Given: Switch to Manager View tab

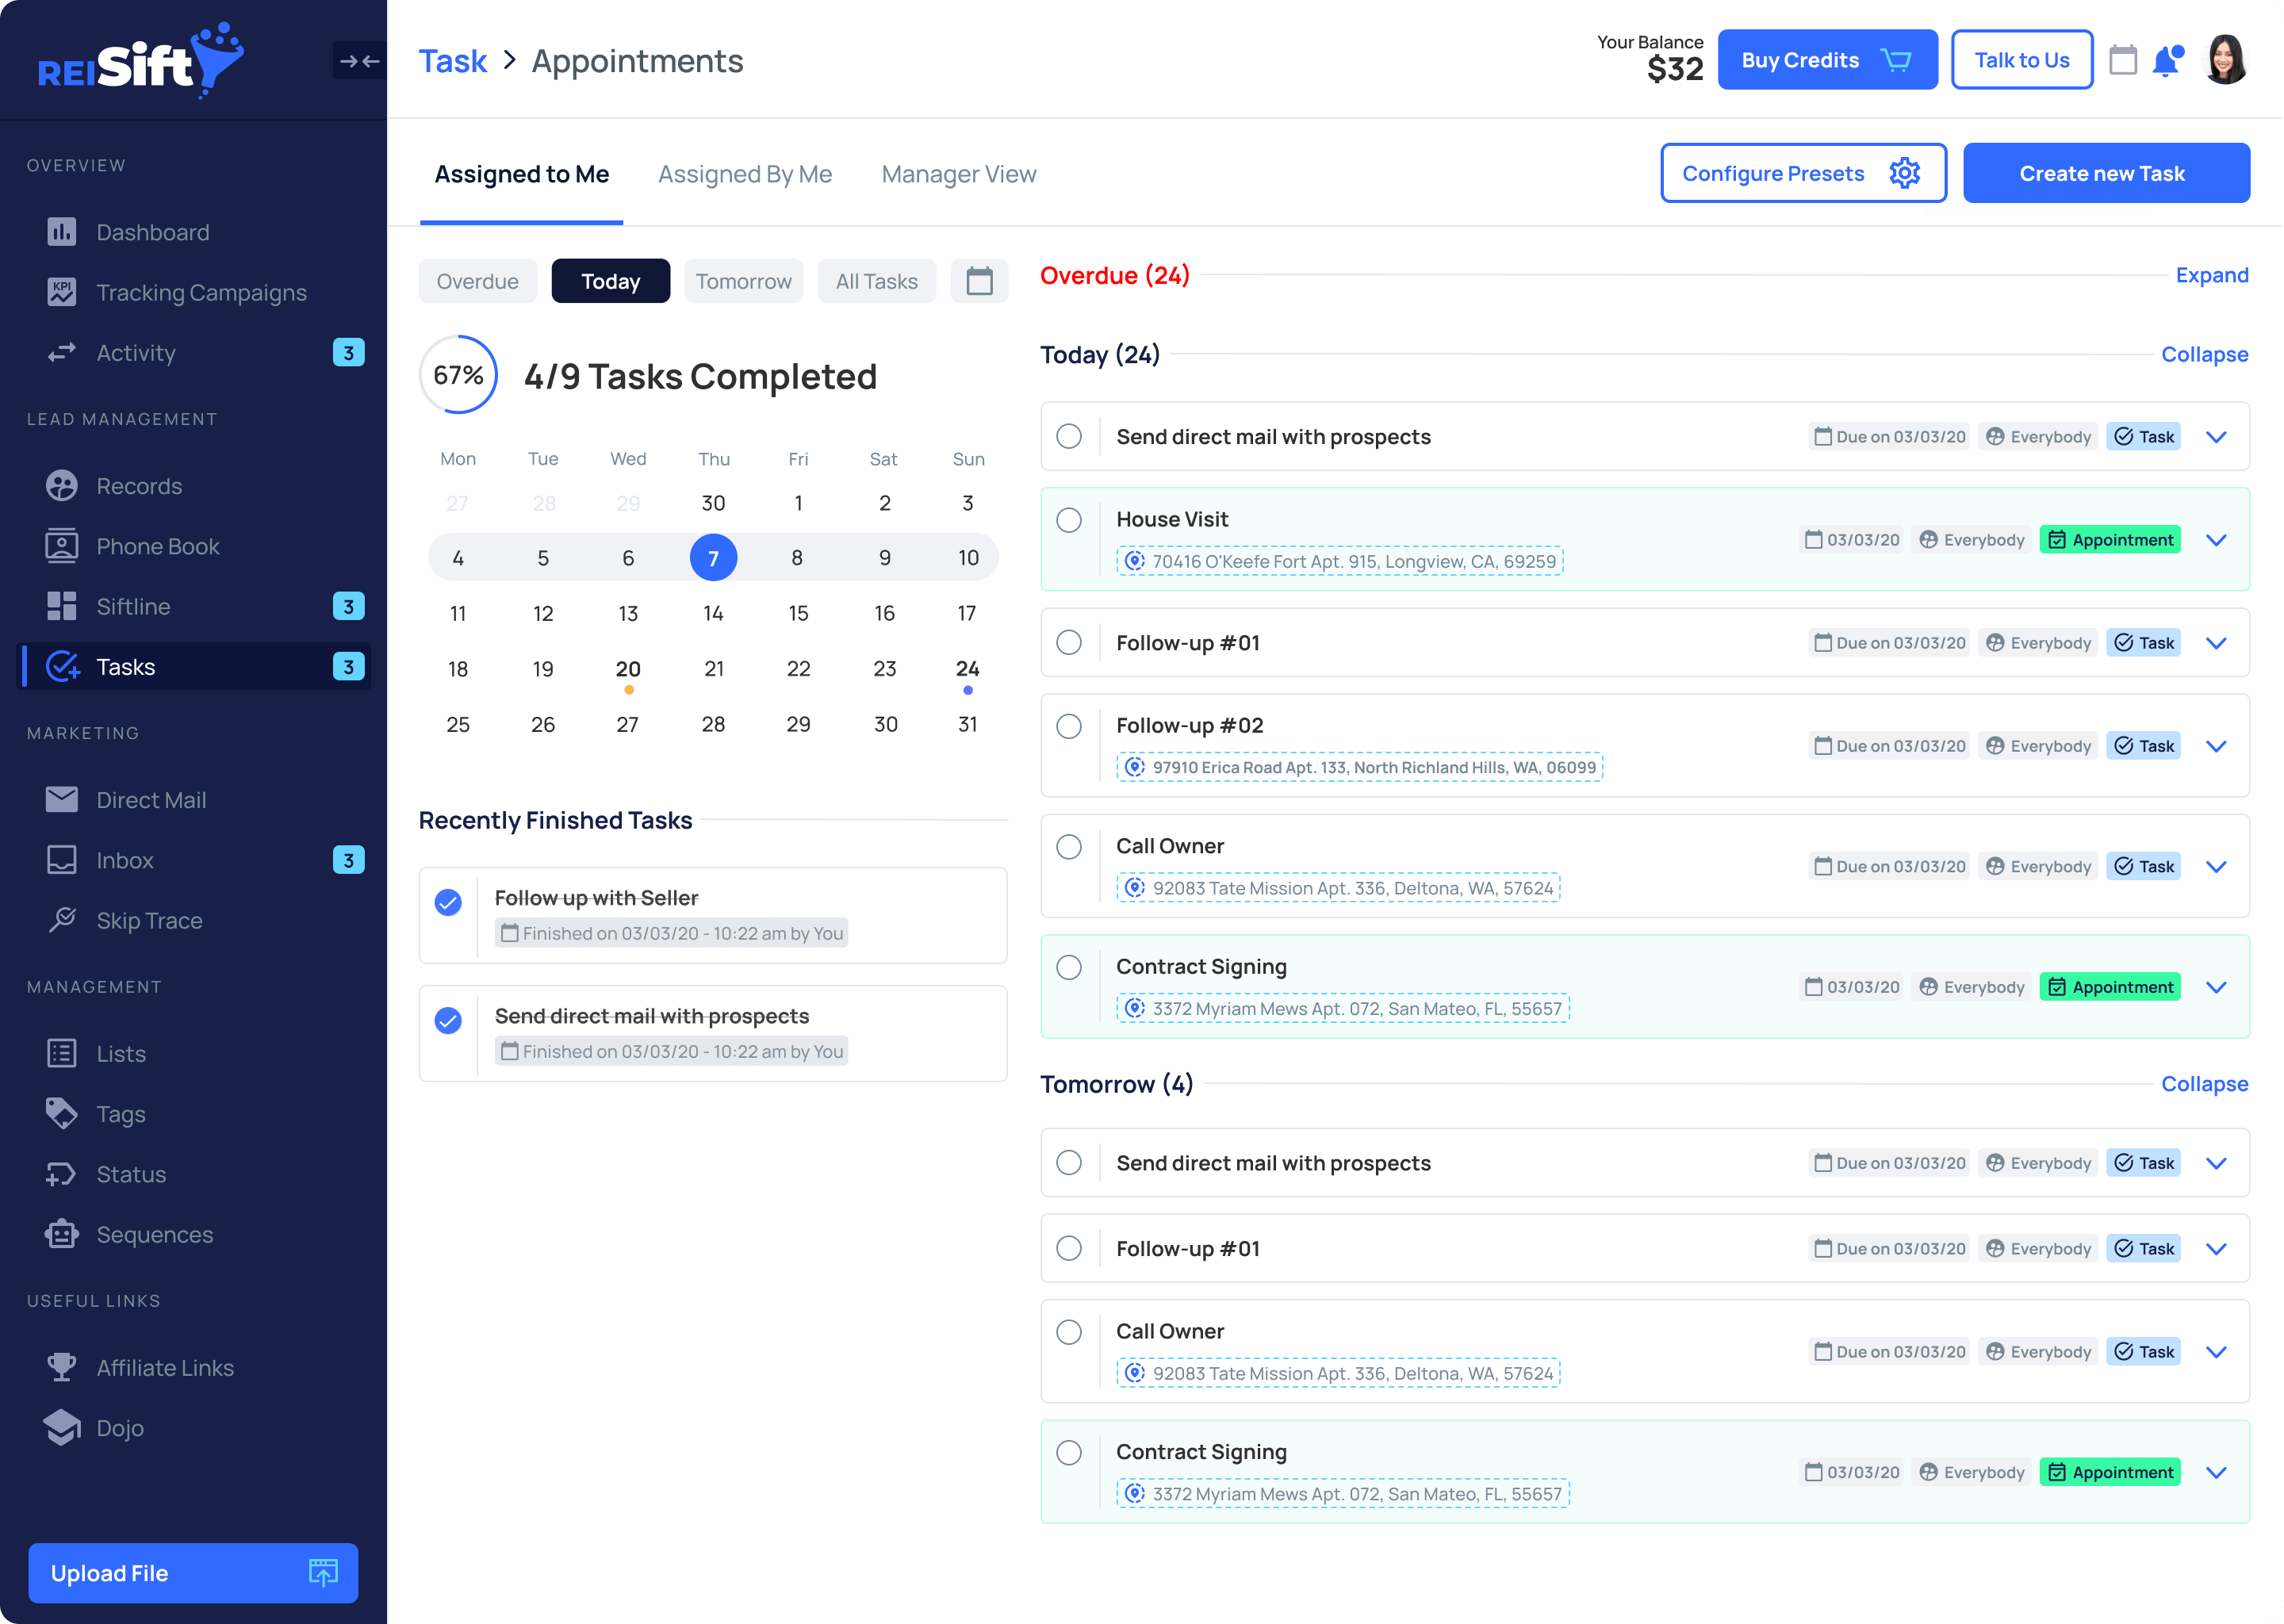Looking at the screenshot, I should click(958, 174).
